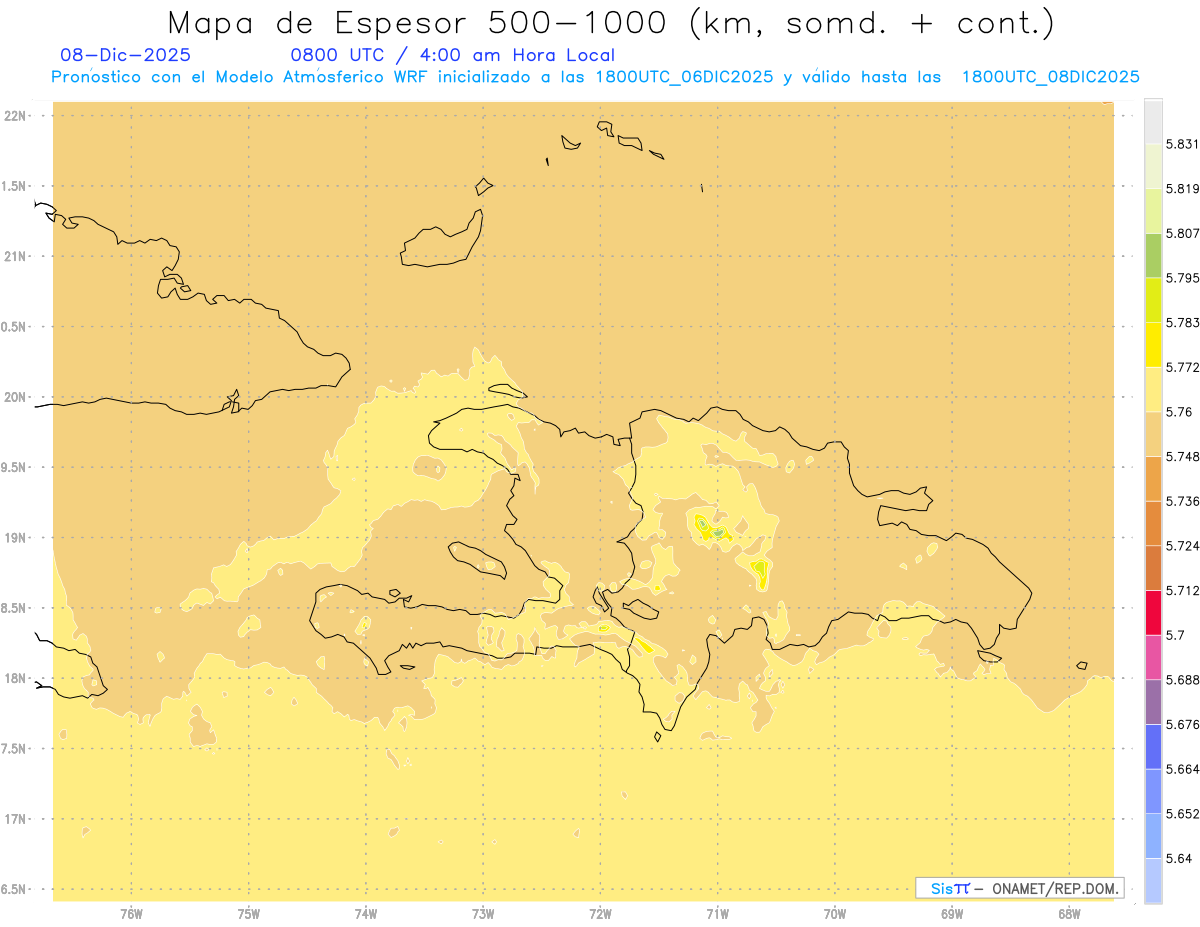1200x927 pixels.
Task: Click the 22N latitude axis label
Action: (14, 116)
